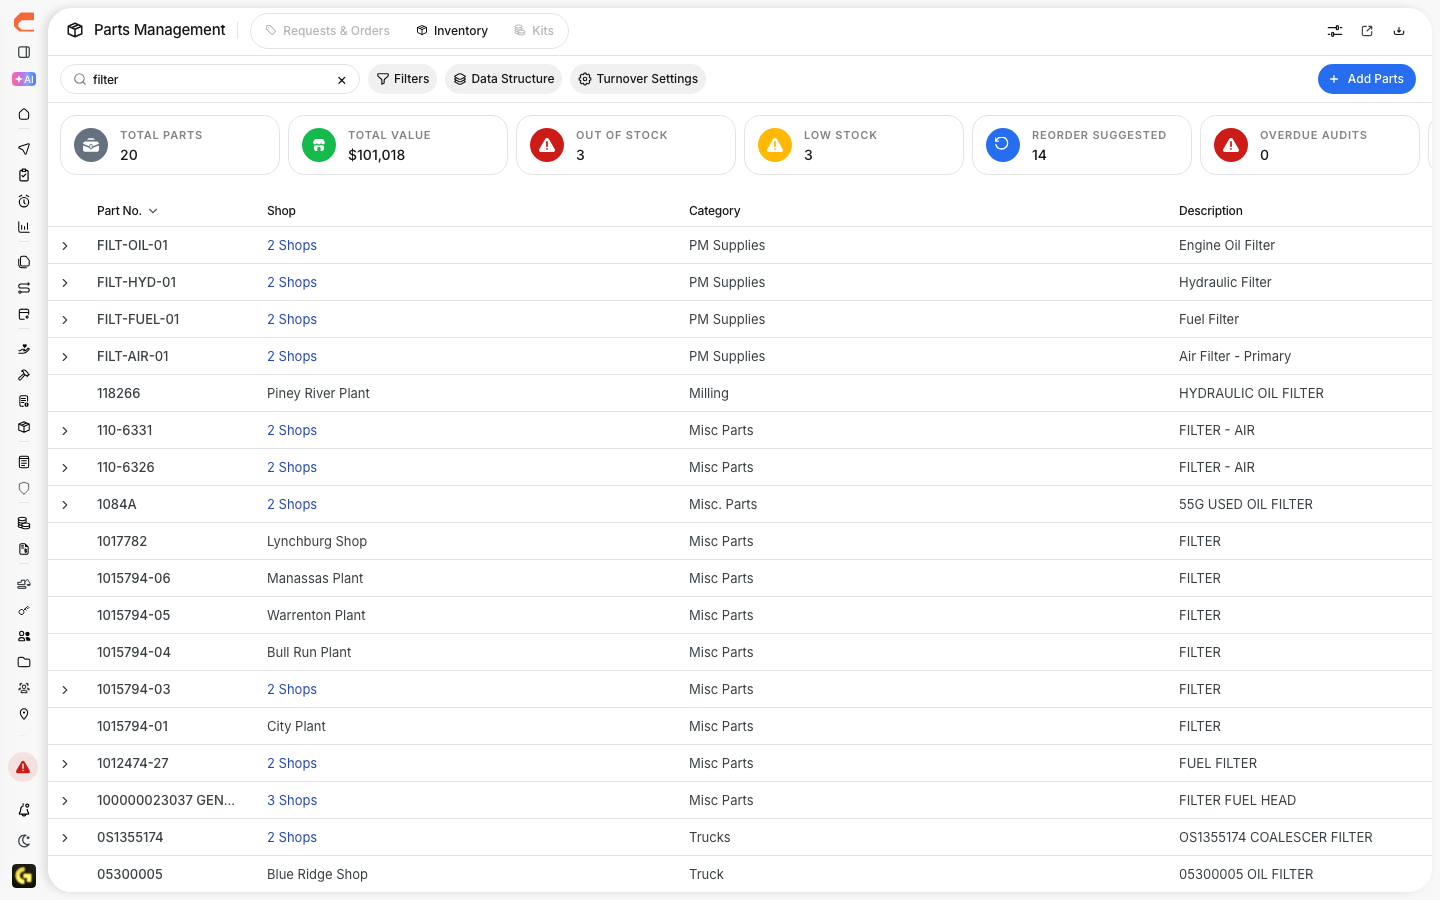
Task: Sort by Part No. column dropdown
Action: click(127, 211)
